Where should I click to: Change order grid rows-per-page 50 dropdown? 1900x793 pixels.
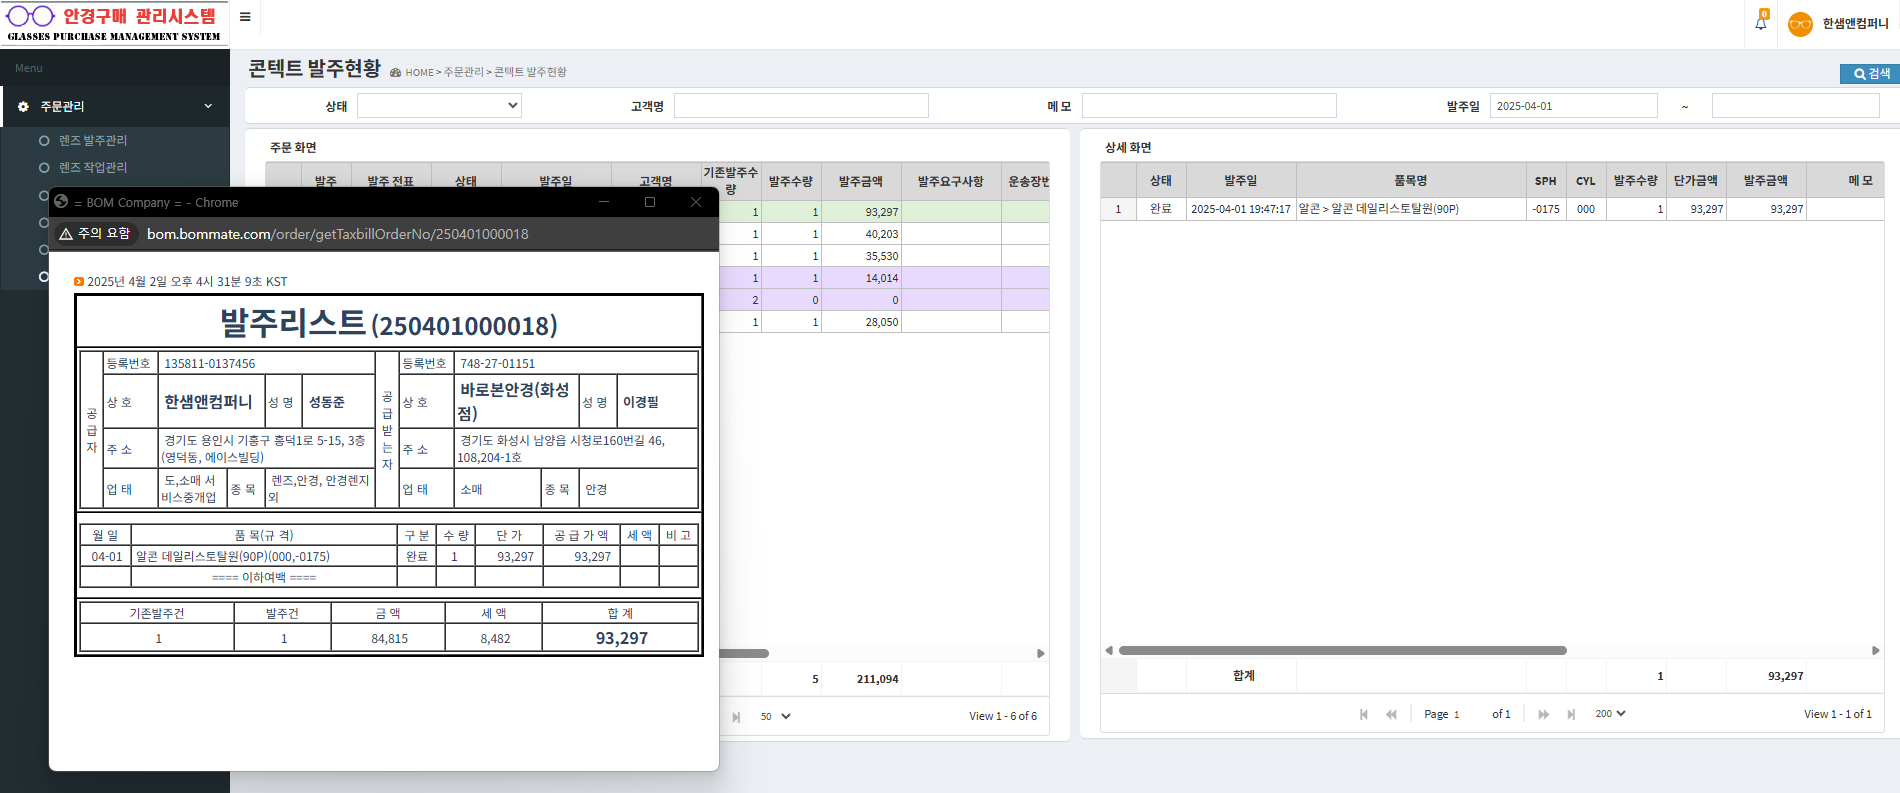tap(775, 717)
